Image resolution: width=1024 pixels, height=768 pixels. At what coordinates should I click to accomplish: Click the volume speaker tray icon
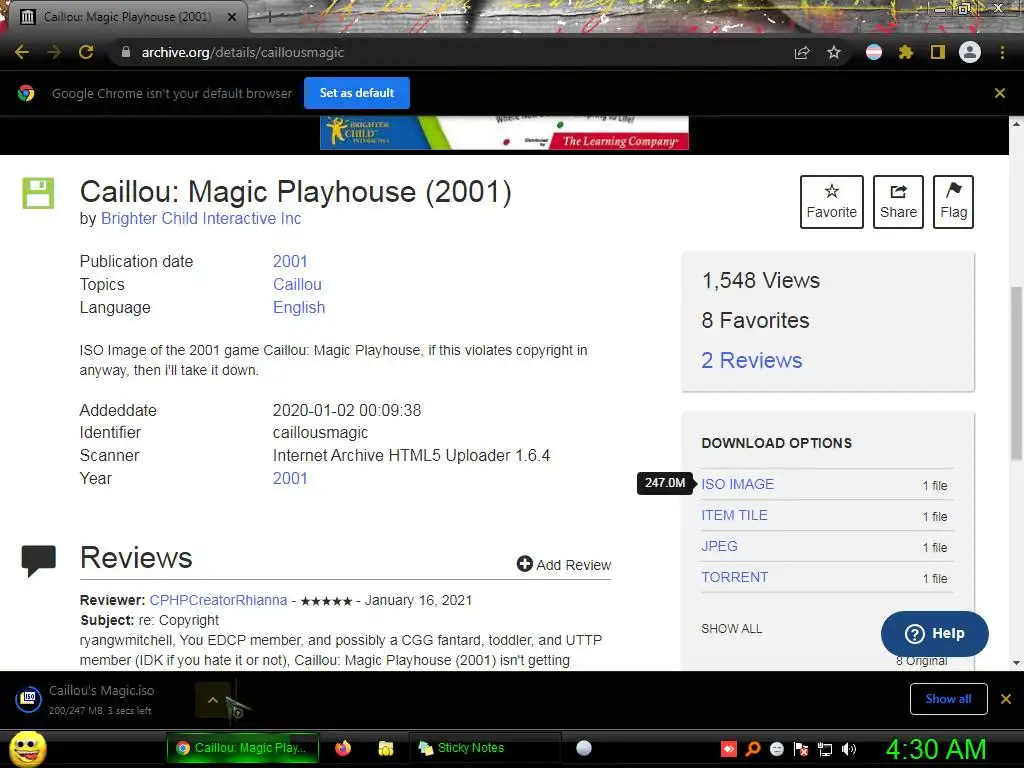(x=849, y=749)
